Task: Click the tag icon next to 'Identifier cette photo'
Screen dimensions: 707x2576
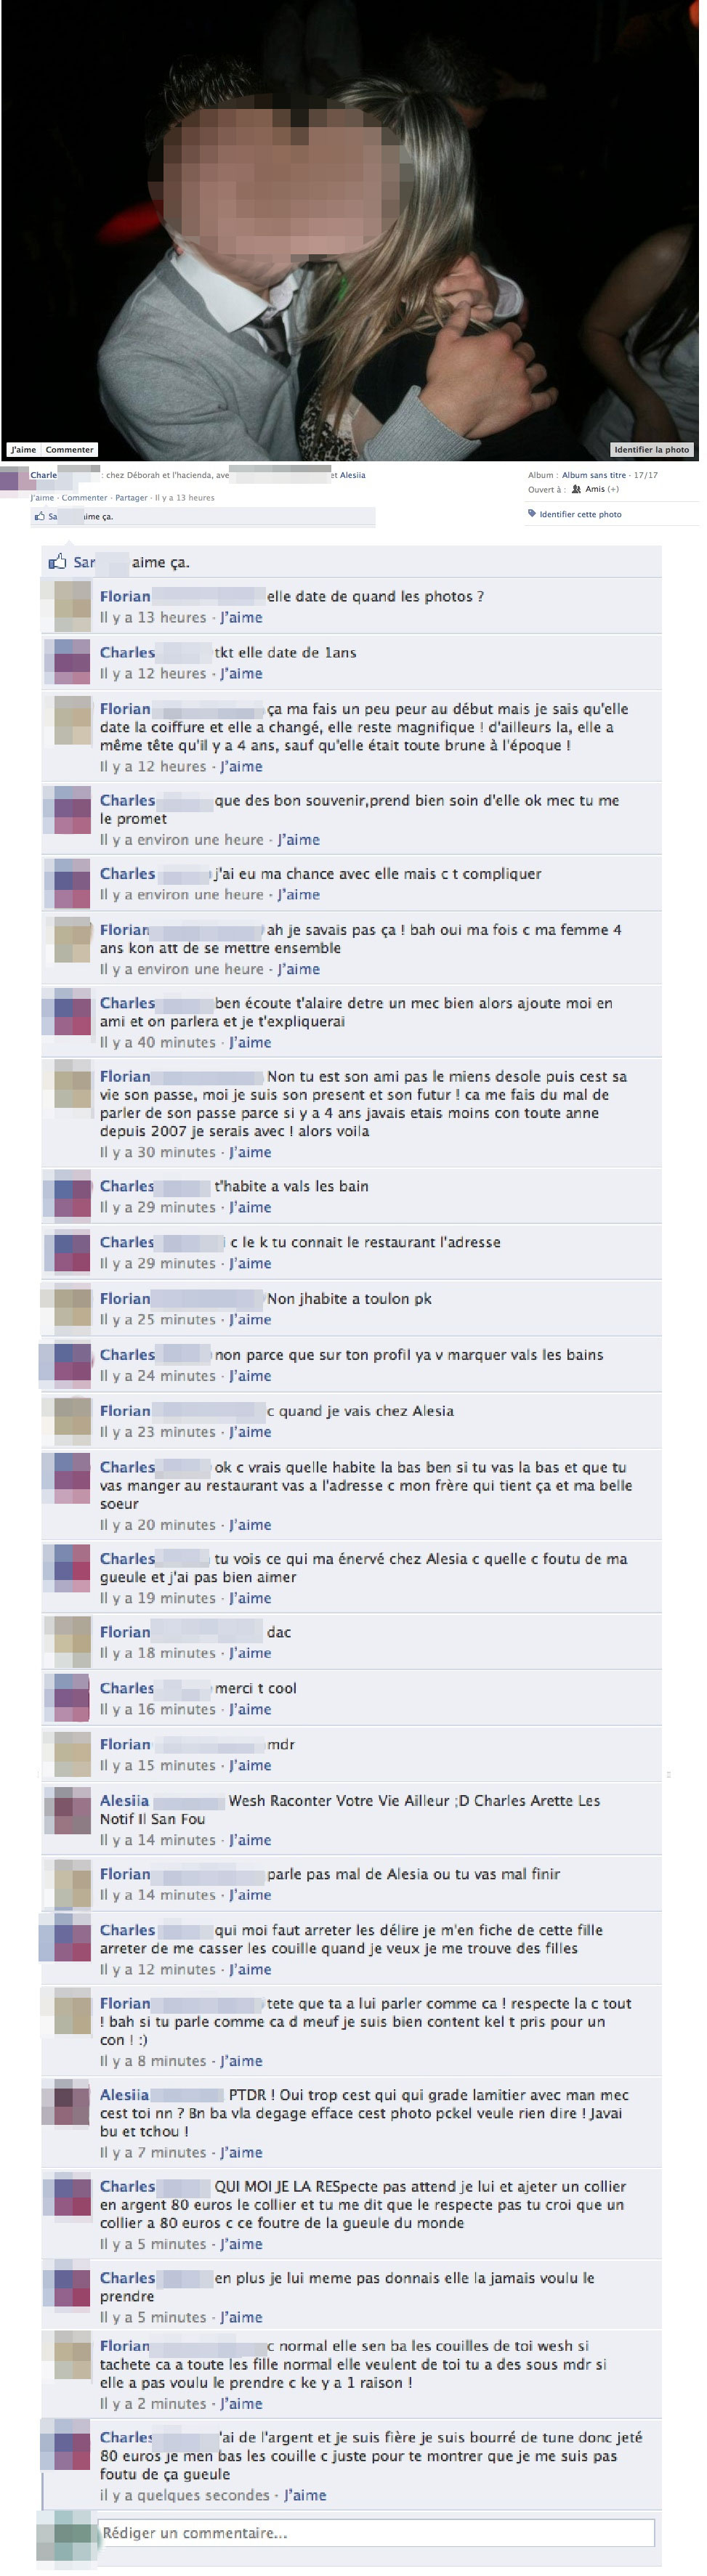Action: pyautogui.click(x=532, y=514)
